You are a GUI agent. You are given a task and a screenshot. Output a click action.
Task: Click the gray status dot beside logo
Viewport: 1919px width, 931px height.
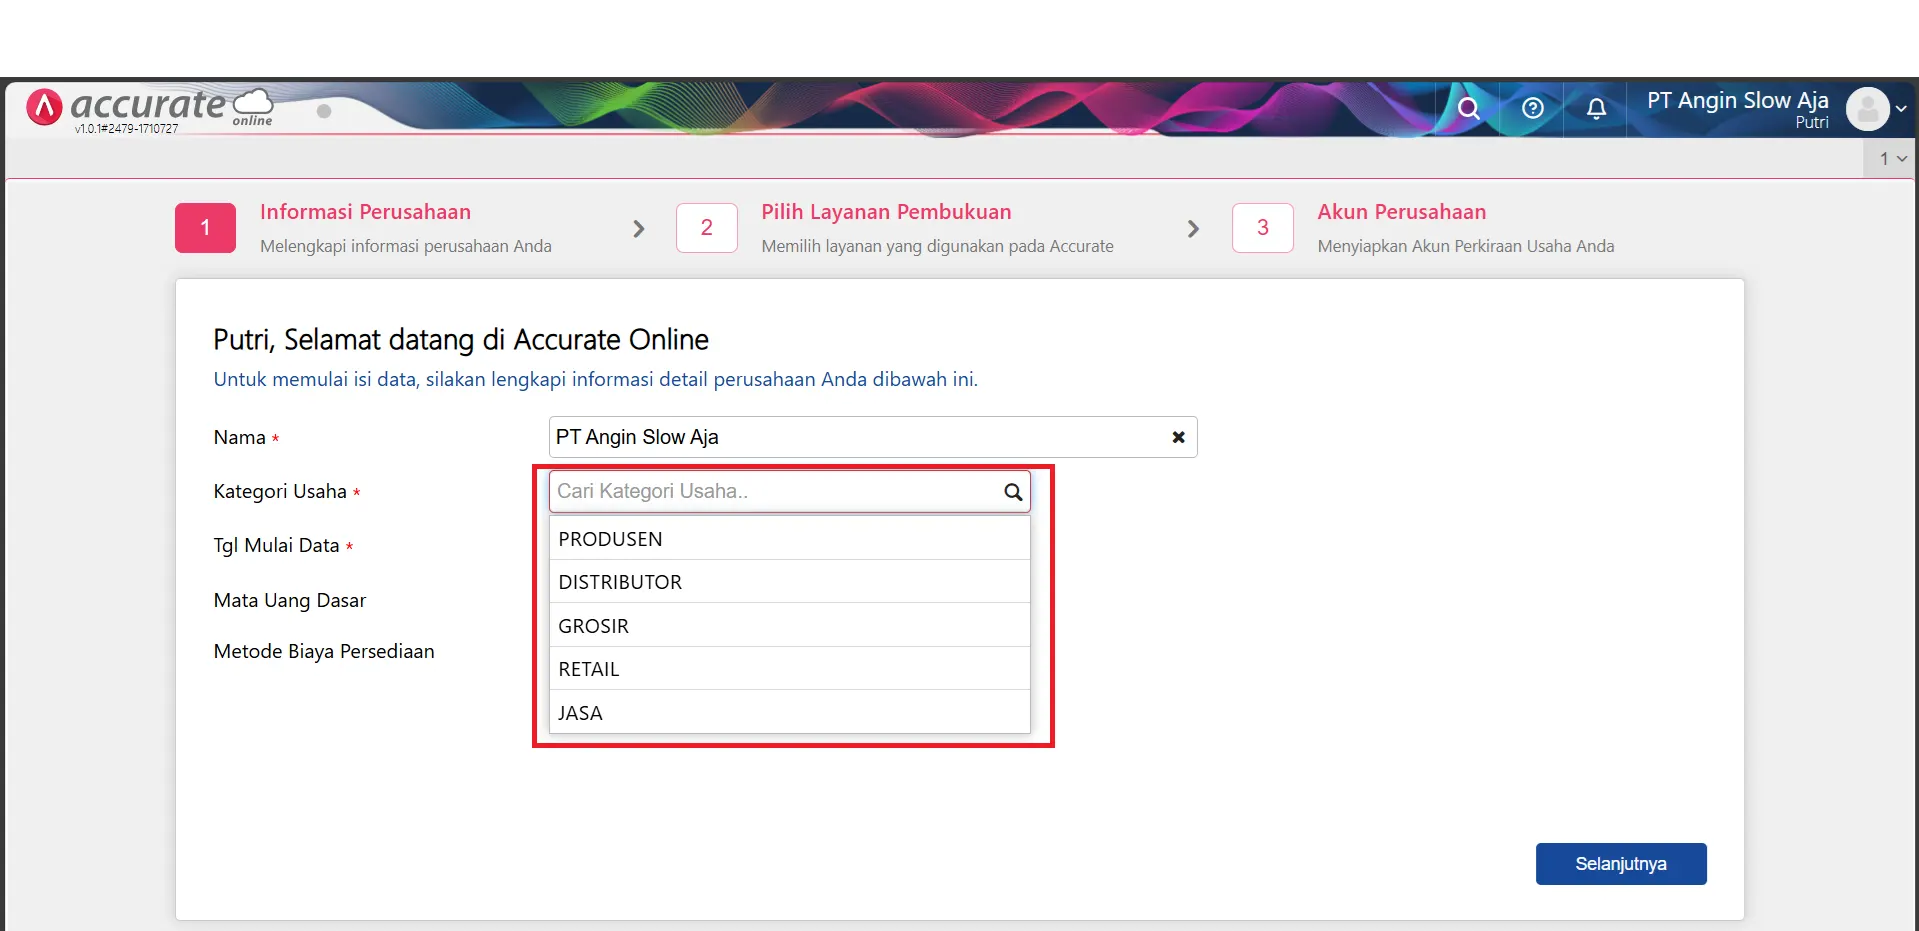coord(324,111)
